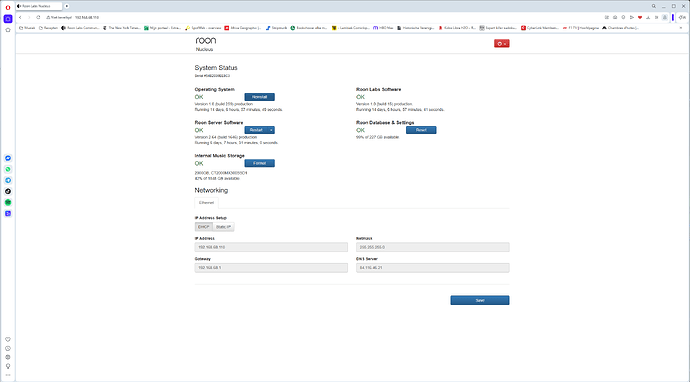Screen dimensions: 690x382
Task: Click the Reinstall operating system button
Action: pyautogui.click(x=260, y=97)
